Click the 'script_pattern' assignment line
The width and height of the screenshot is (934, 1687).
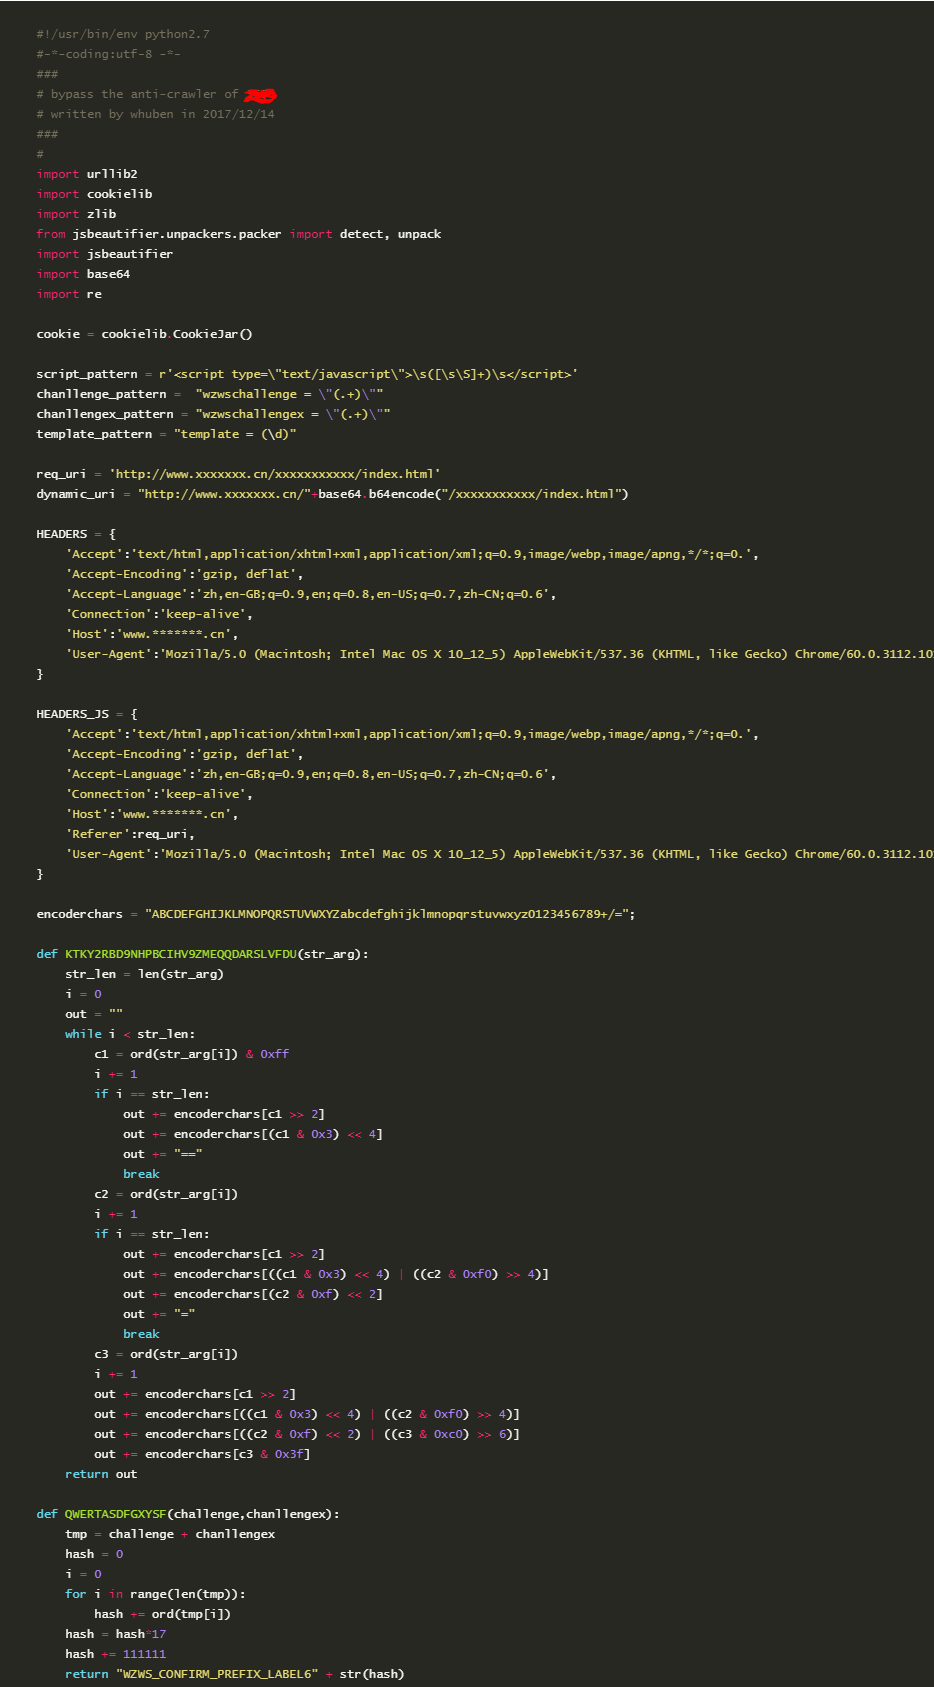[307, 374]
